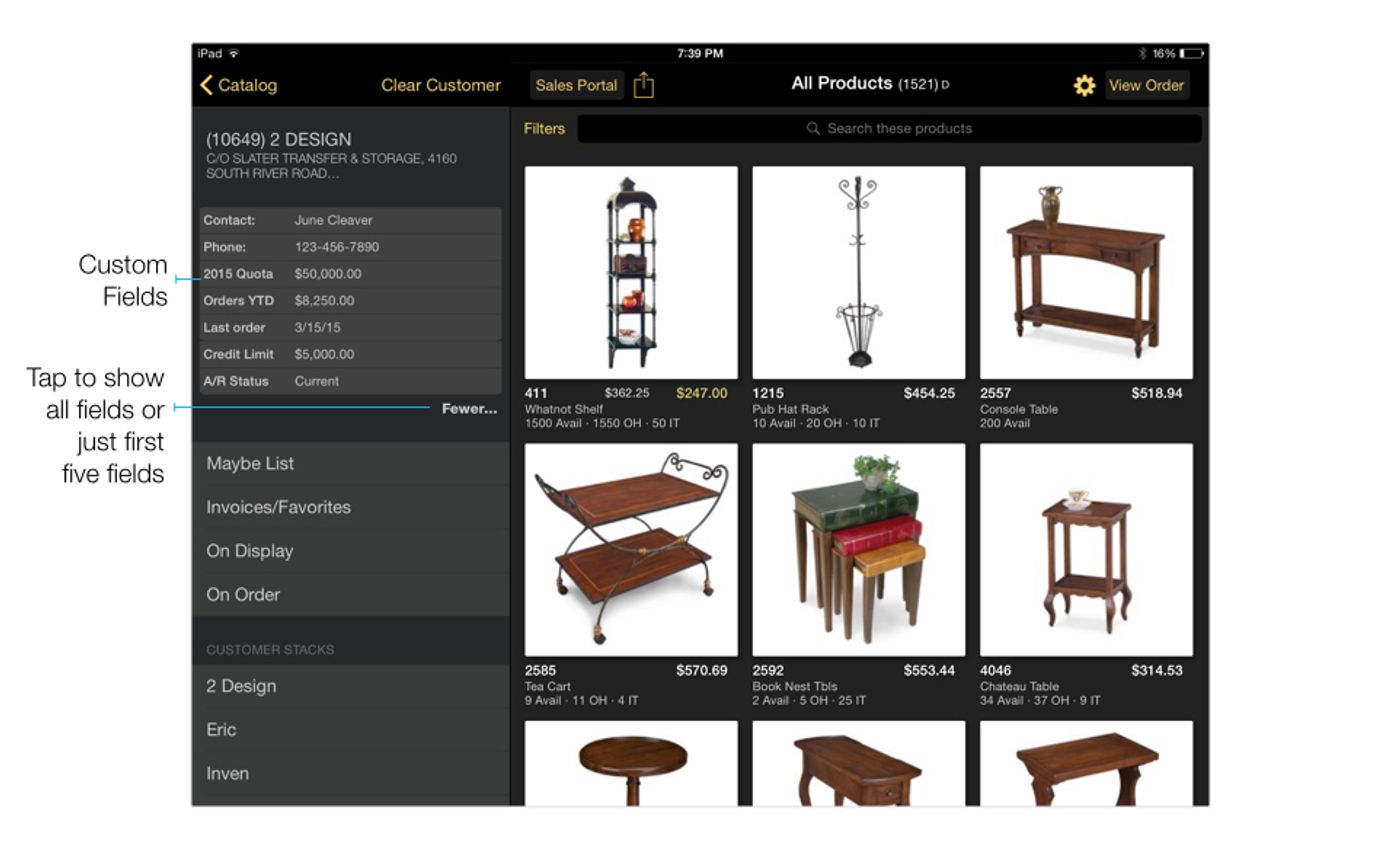Screen dimensions: 1400x863
Task: Collapse fields with Fewer...
Action: [x=469, y=408]
